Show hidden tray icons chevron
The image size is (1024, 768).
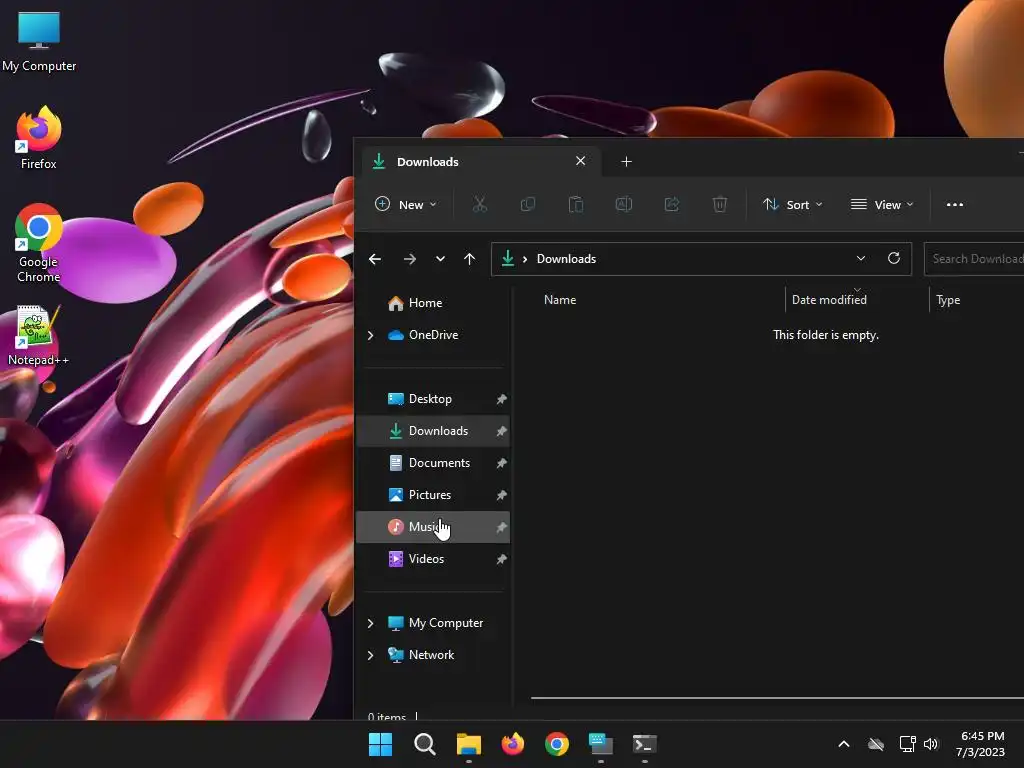tap(844, 744)
